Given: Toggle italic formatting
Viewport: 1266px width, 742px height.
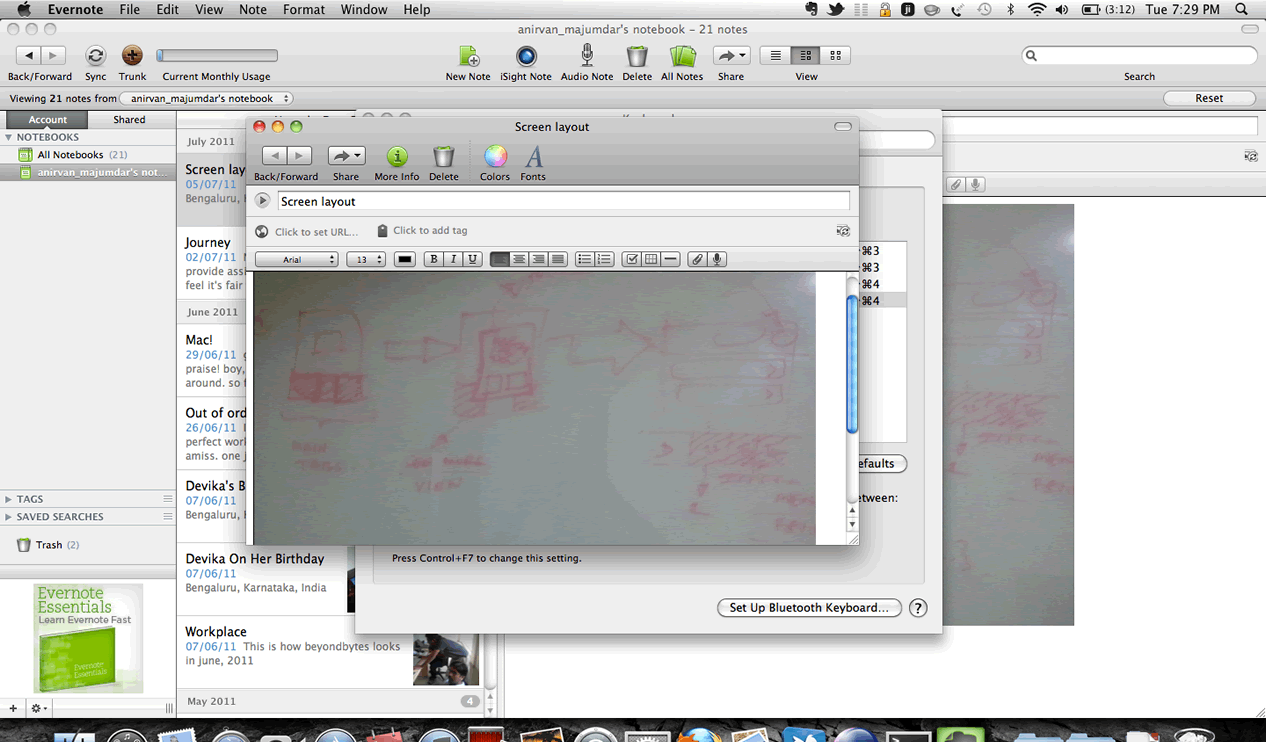Looking at the screenshot, I should click(453, 259).
